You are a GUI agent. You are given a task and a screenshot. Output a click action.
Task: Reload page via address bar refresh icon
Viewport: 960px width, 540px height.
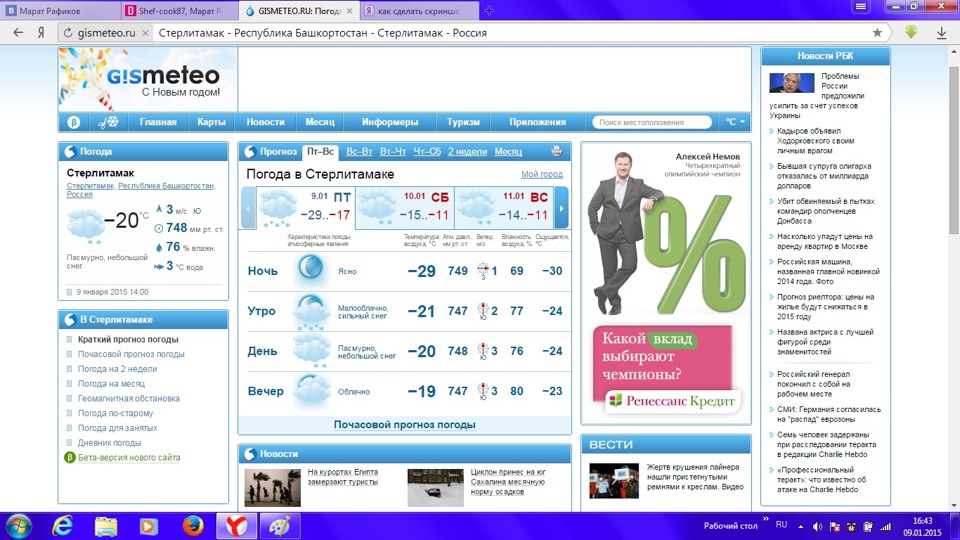click(68, 33)
